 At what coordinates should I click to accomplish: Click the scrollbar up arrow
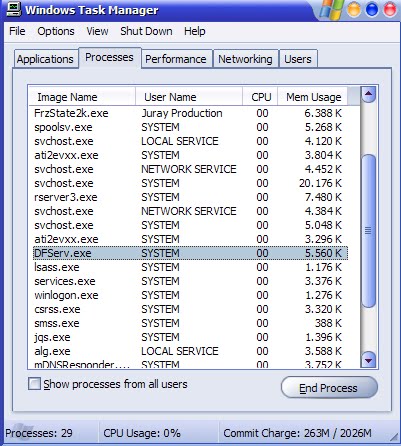369,95
